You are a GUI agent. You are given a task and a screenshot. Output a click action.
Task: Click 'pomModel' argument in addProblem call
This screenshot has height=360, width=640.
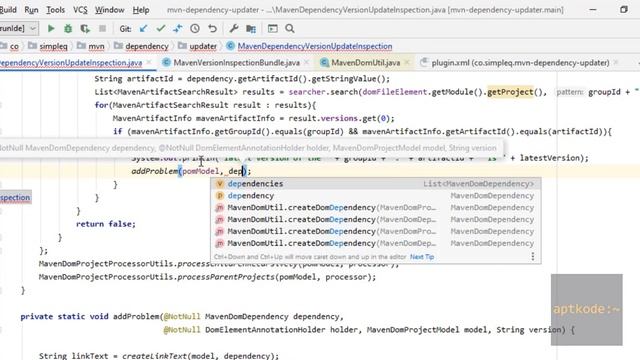[201, 171]
